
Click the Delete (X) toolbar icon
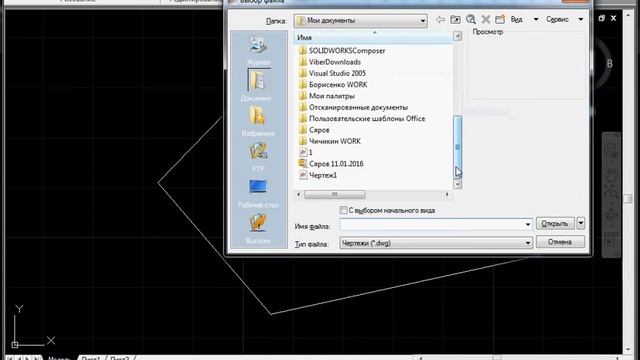tap(486, 20)
